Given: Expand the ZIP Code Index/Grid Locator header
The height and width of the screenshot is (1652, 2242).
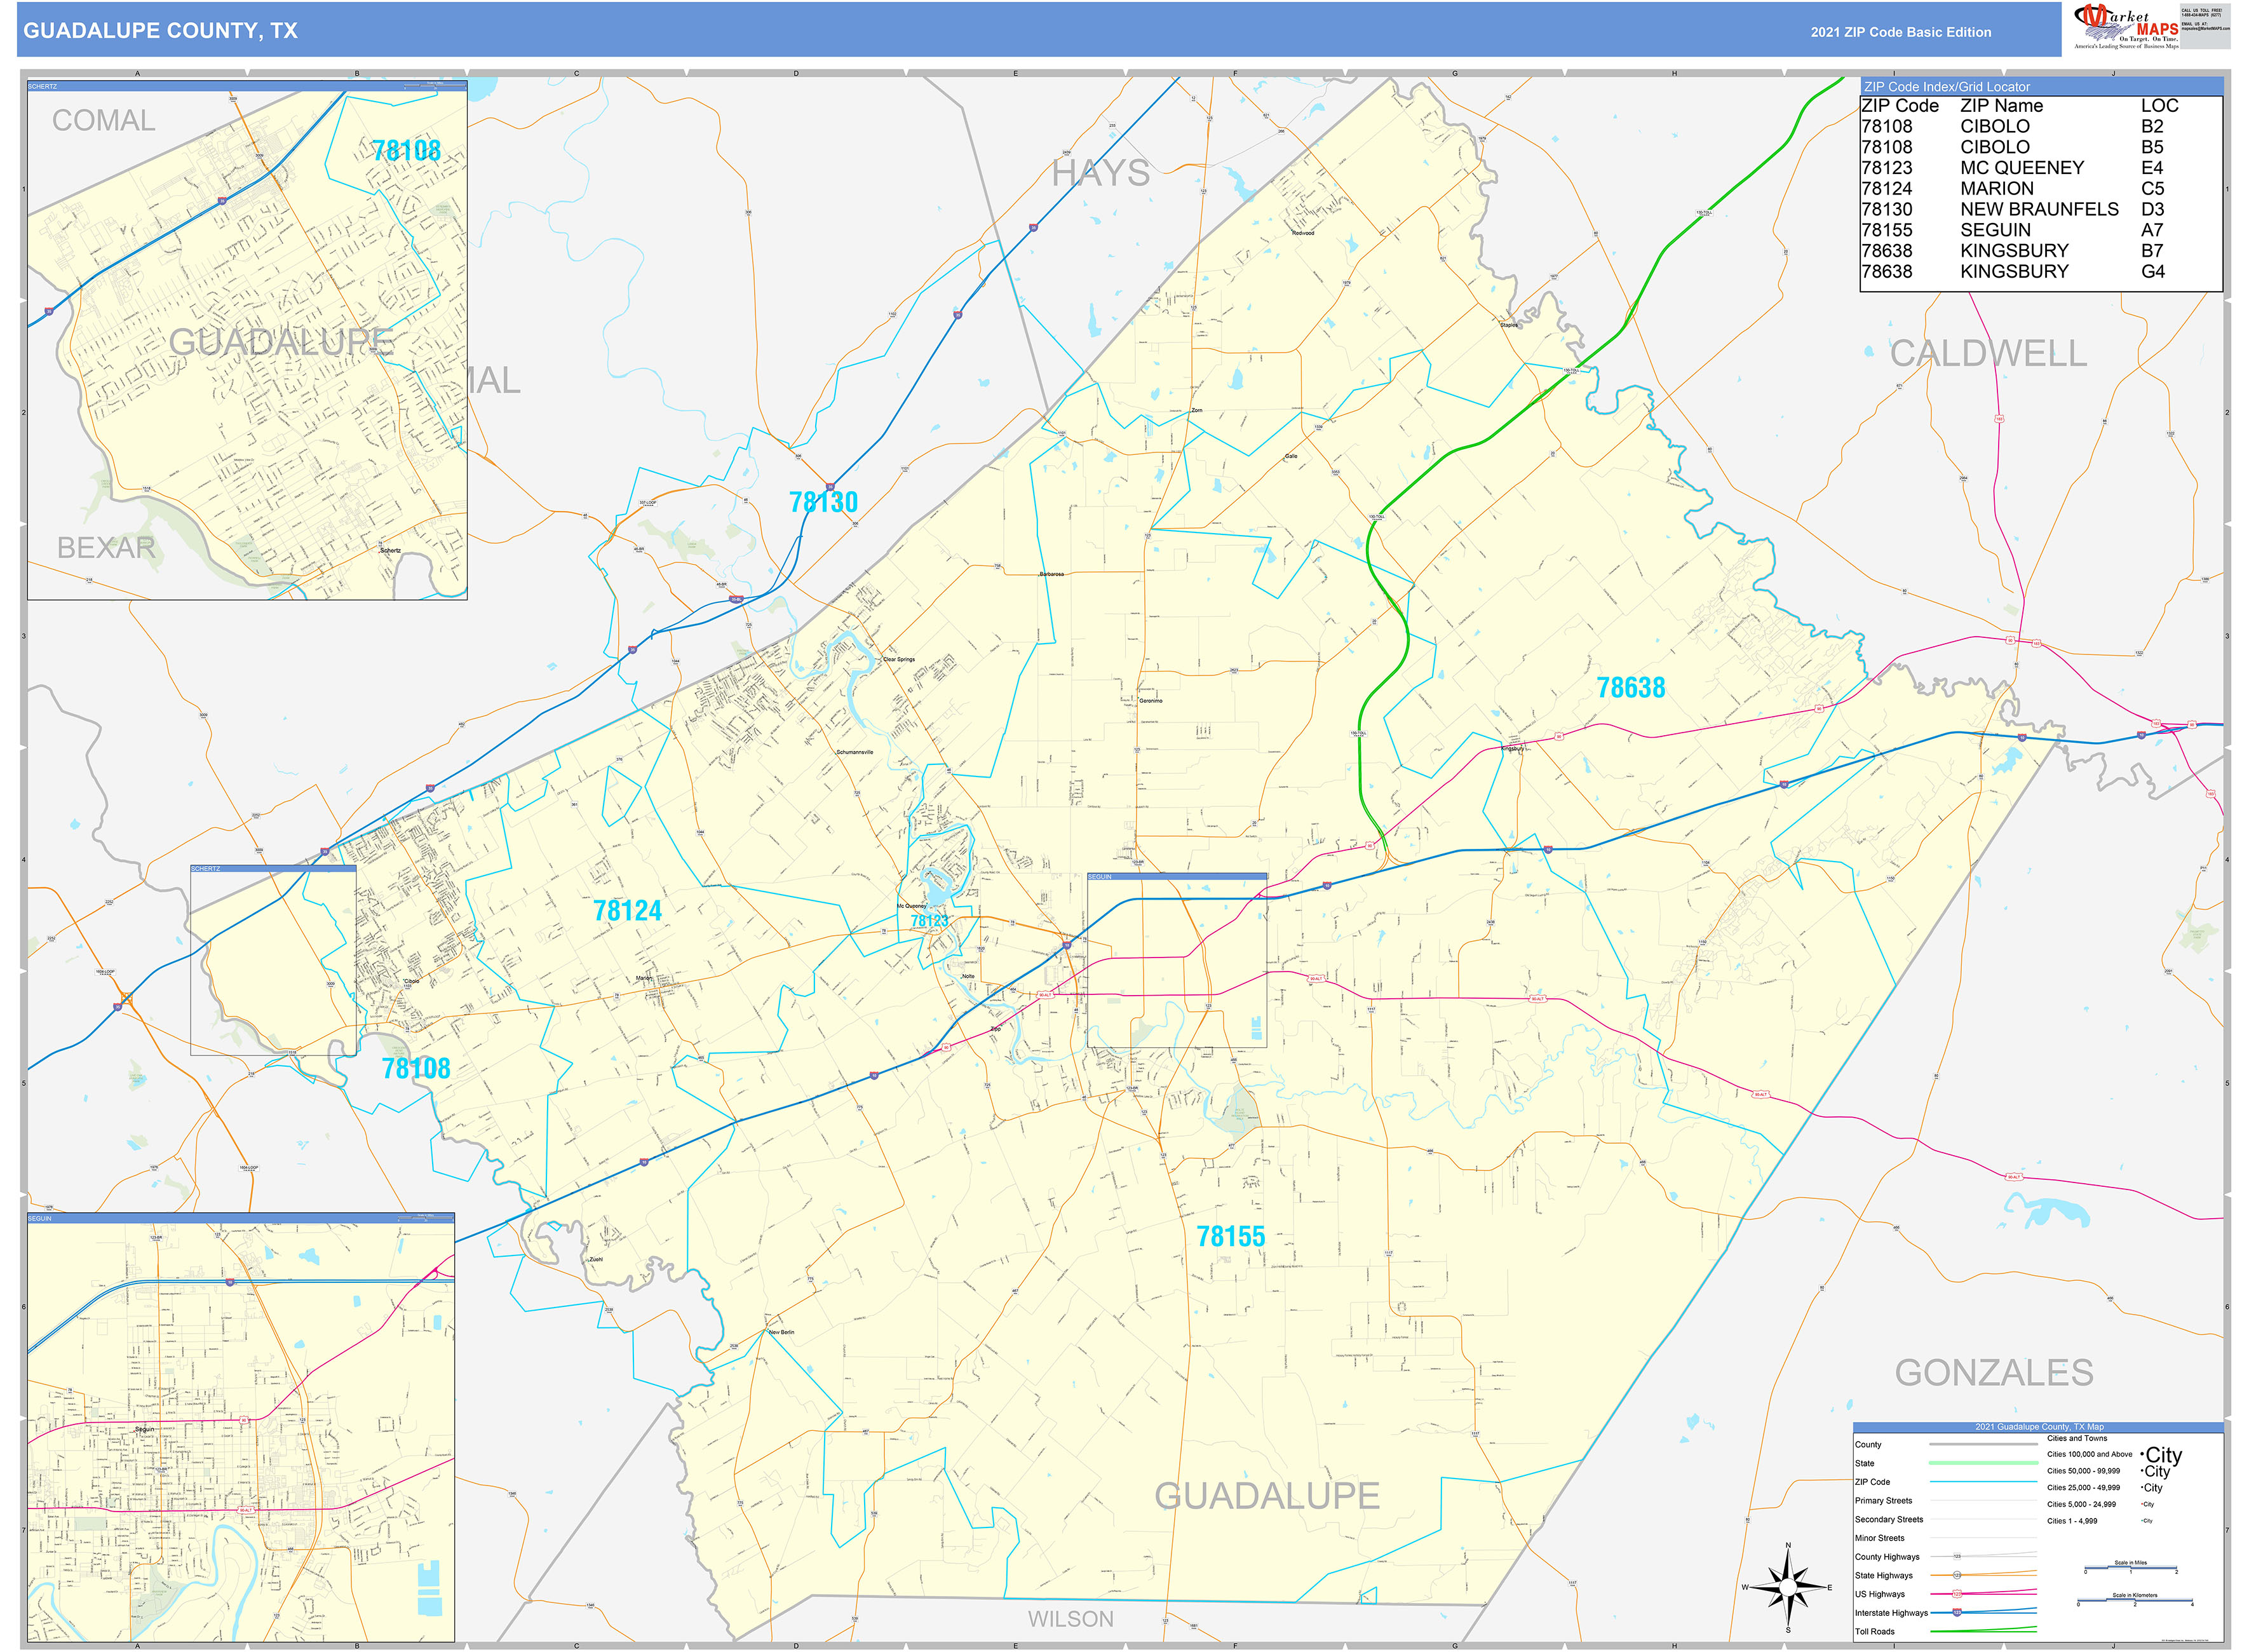Looking at the screenshot, I should coord(1946,87).
